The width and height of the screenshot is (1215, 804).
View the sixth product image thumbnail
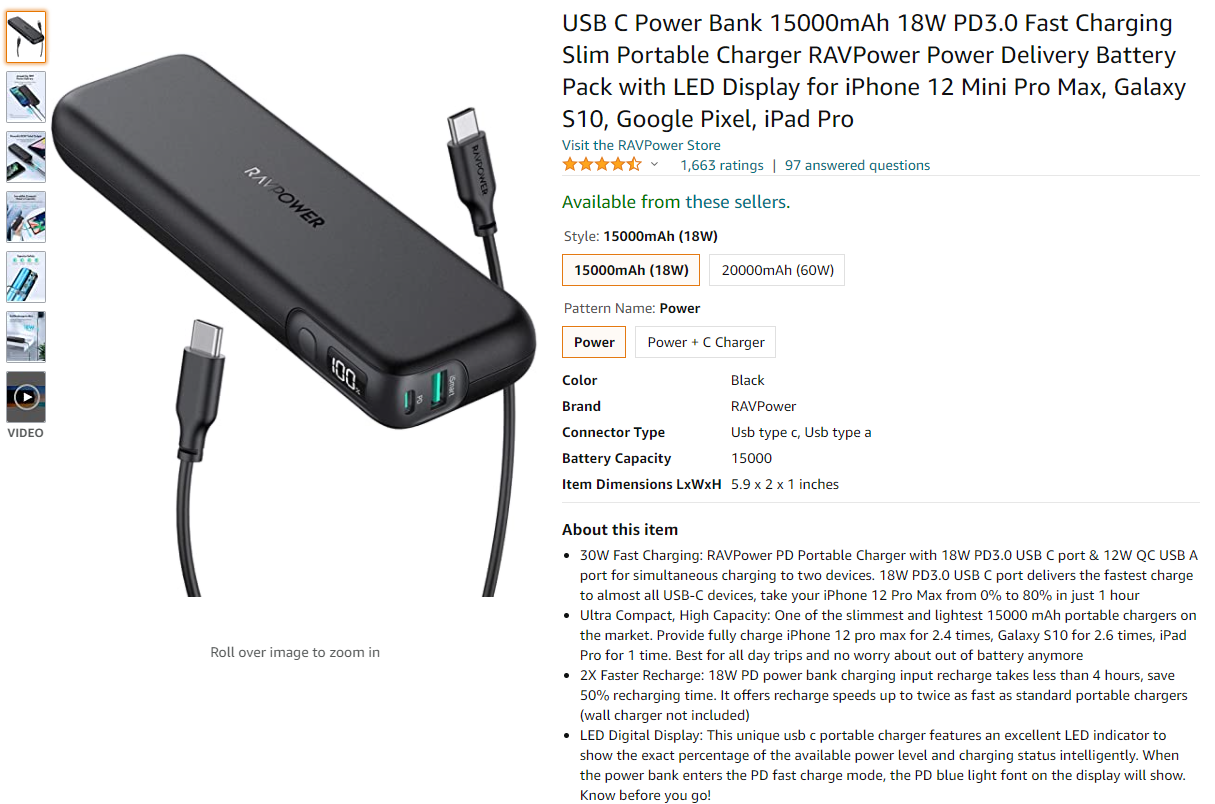click(26, 336)
